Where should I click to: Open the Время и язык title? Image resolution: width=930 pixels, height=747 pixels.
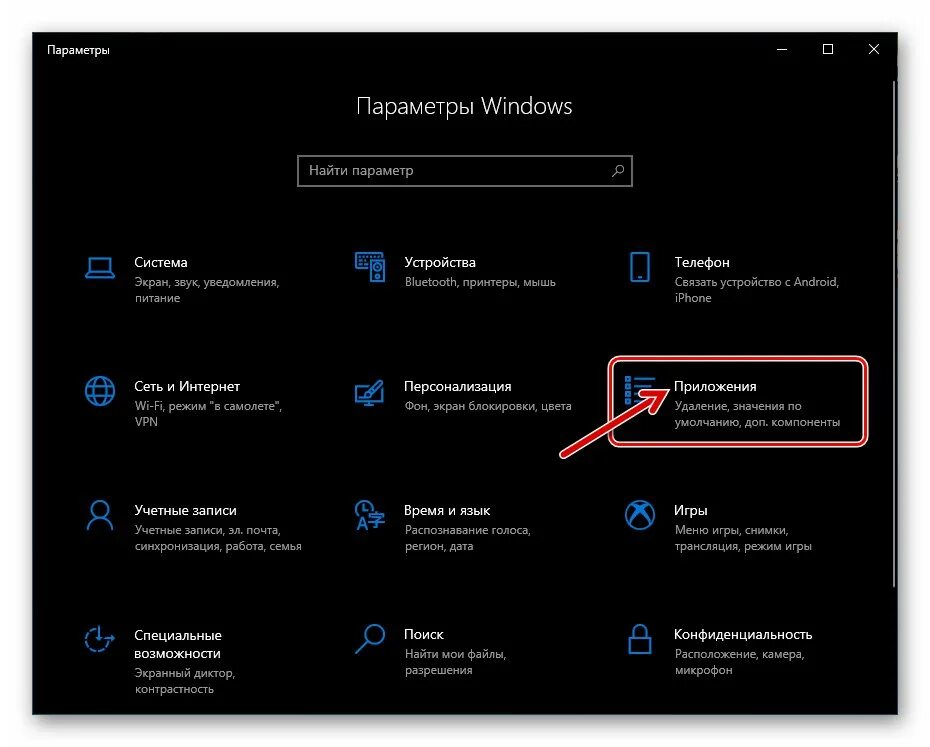447,510
